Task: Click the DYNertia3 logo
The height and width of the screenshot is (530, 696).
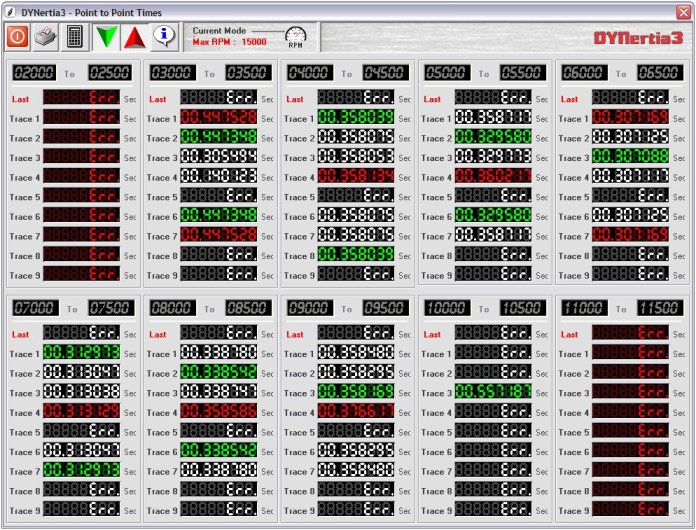Action: point(637,38)
